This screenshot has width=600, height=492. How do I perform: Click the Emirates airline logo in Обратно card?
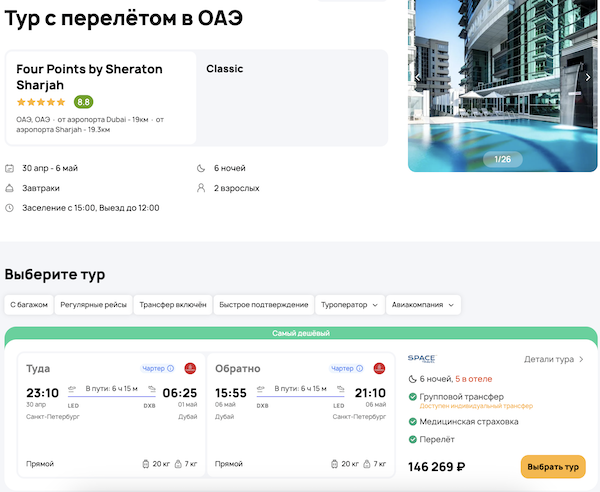click(379, 369)
